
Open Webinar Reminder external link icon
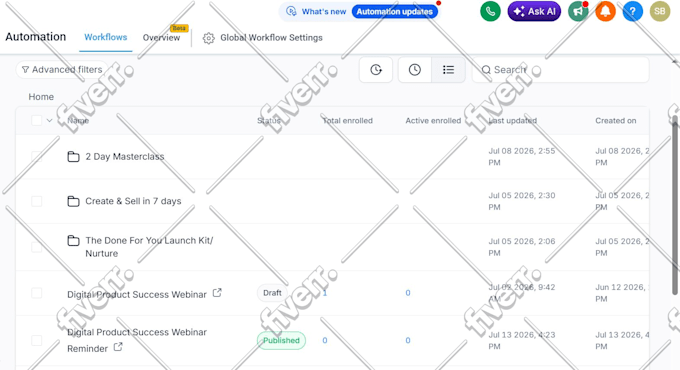(x=118, y=347)
